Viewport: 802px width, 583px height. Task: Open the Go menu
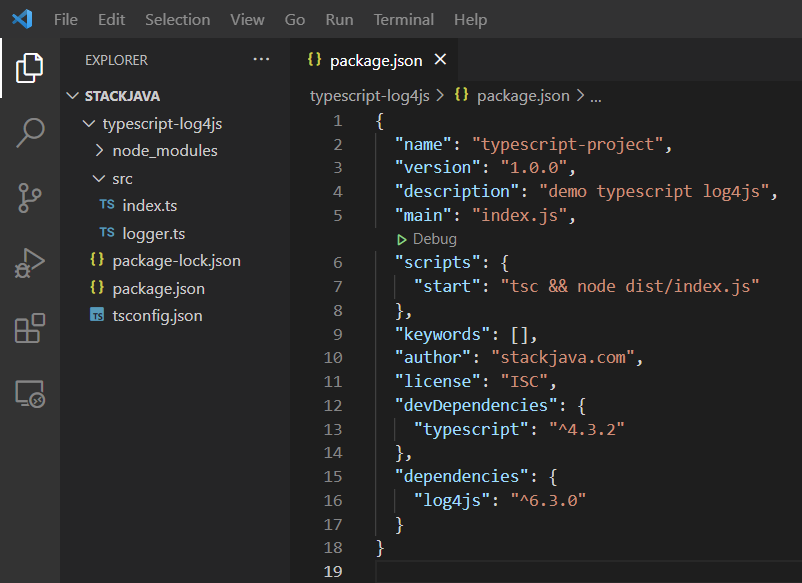(295, 19)
